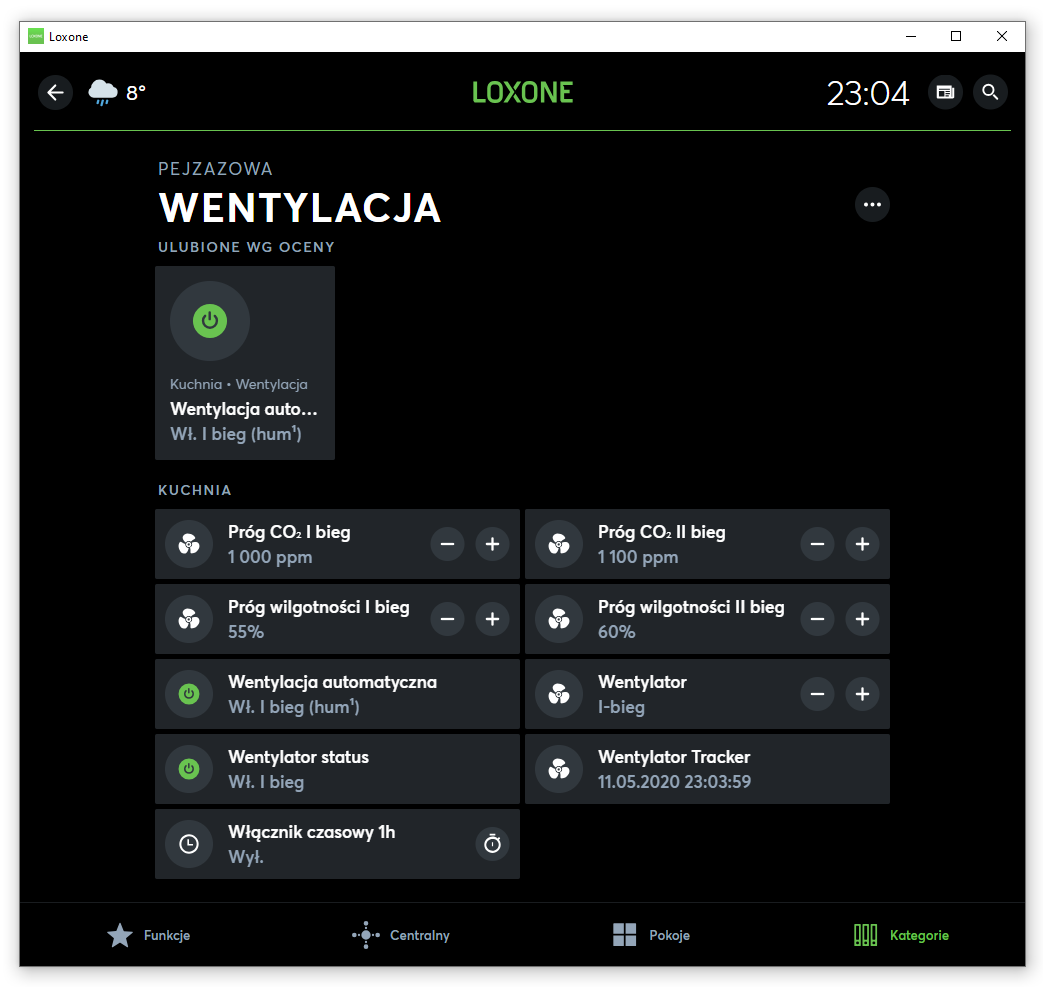Increase Próg wilgotności II bieg value
This screenshot has width=1048, height=989.
click(x=862, y=619)
